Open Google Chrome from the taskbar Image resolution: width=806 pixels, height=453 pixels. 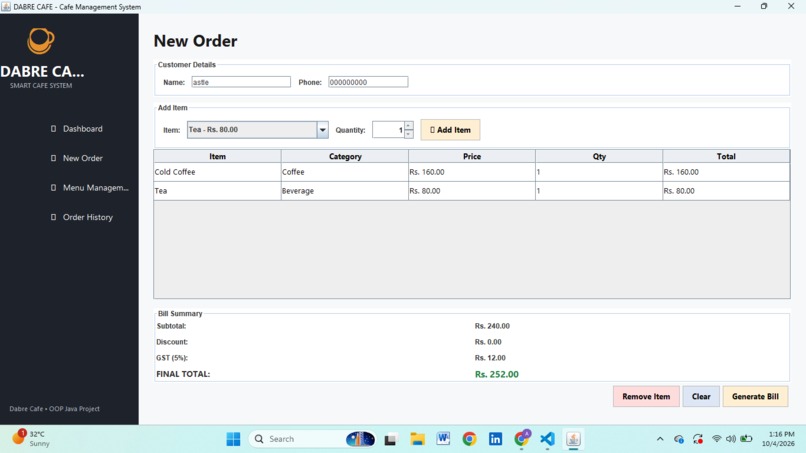pyautogui.click(x=469, y=439)
